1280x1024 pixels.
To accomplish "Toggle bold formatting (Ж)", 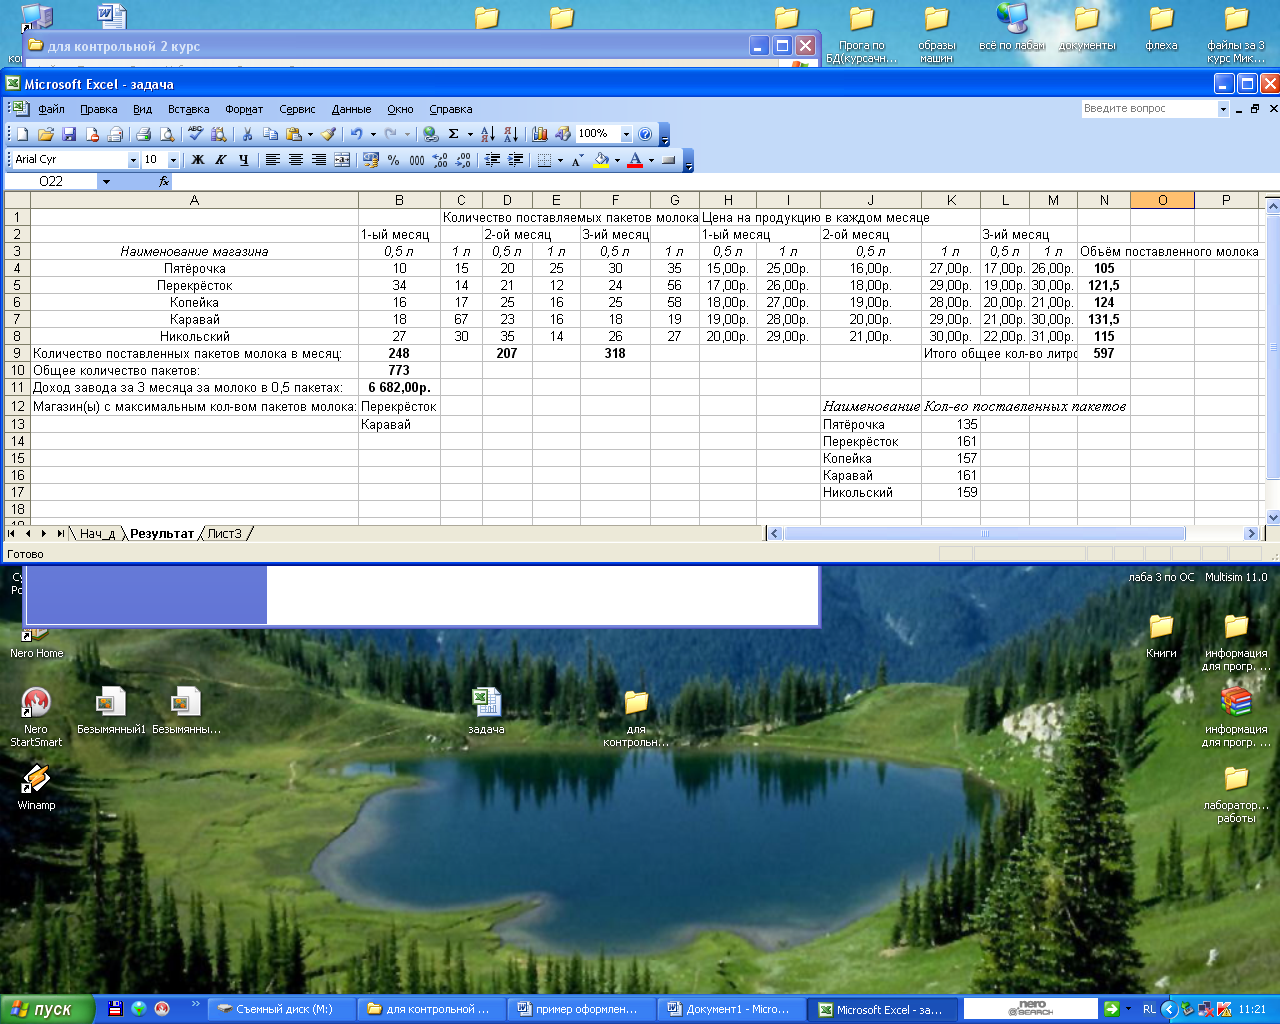I will coord(198,160).
